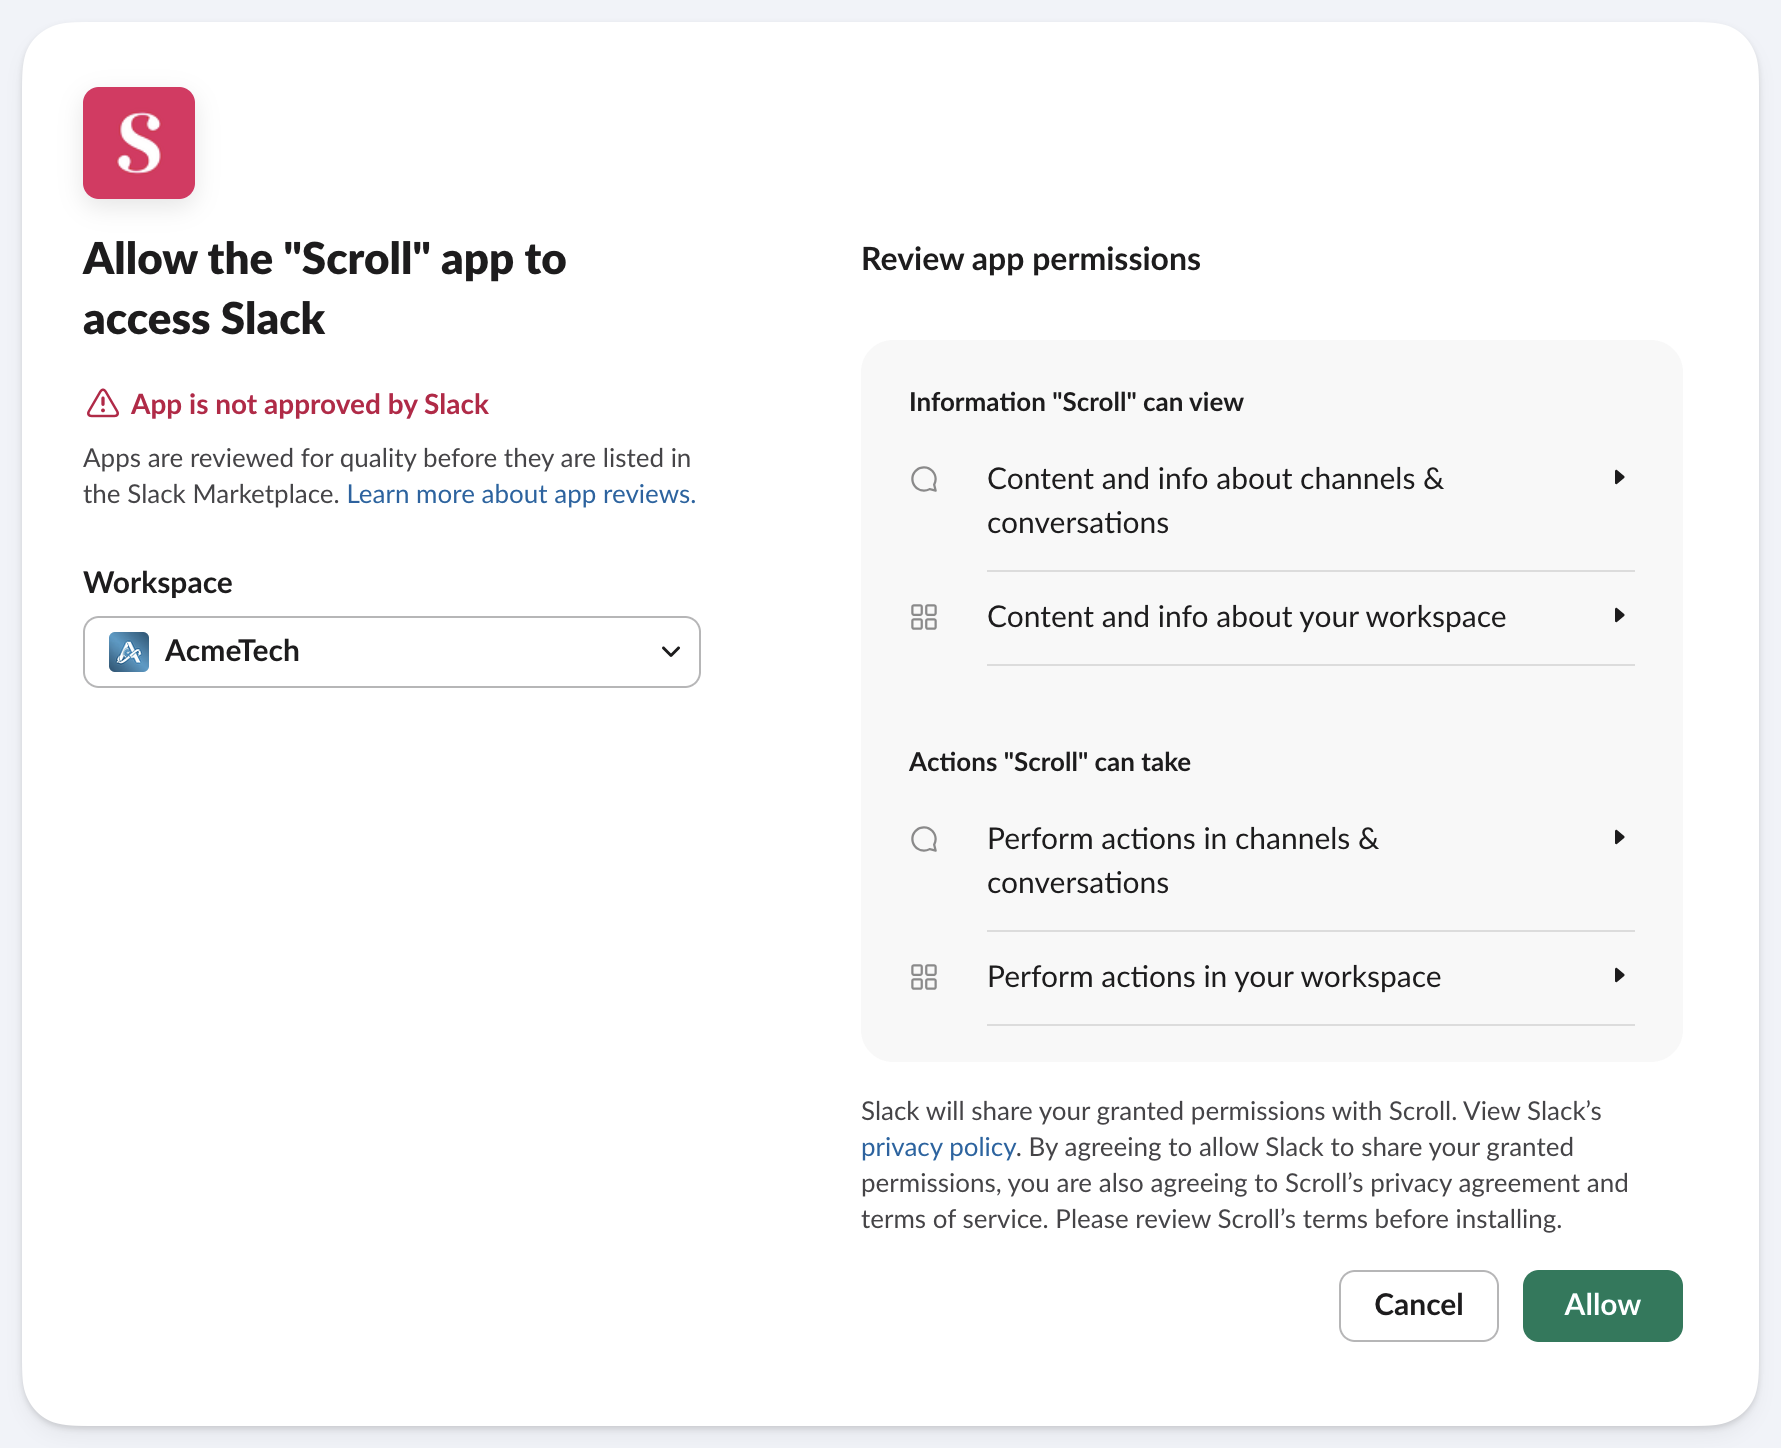
Task: Expand arrow for content about your workspace
Action: (1619, 616)
